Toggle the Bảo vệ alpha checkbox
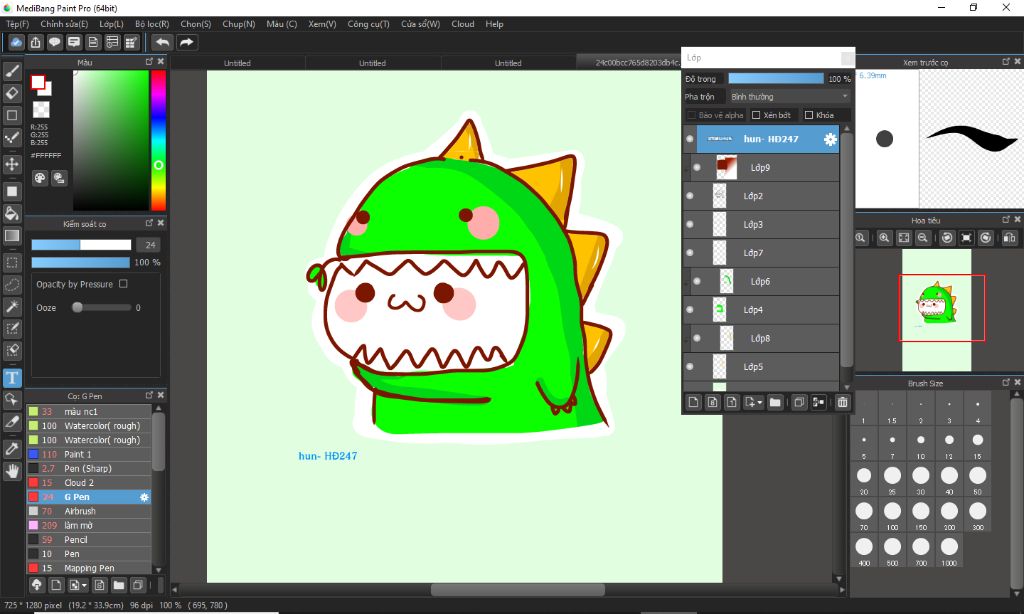The width and height of the screenshot is (1024, 614). pos(692,115)
